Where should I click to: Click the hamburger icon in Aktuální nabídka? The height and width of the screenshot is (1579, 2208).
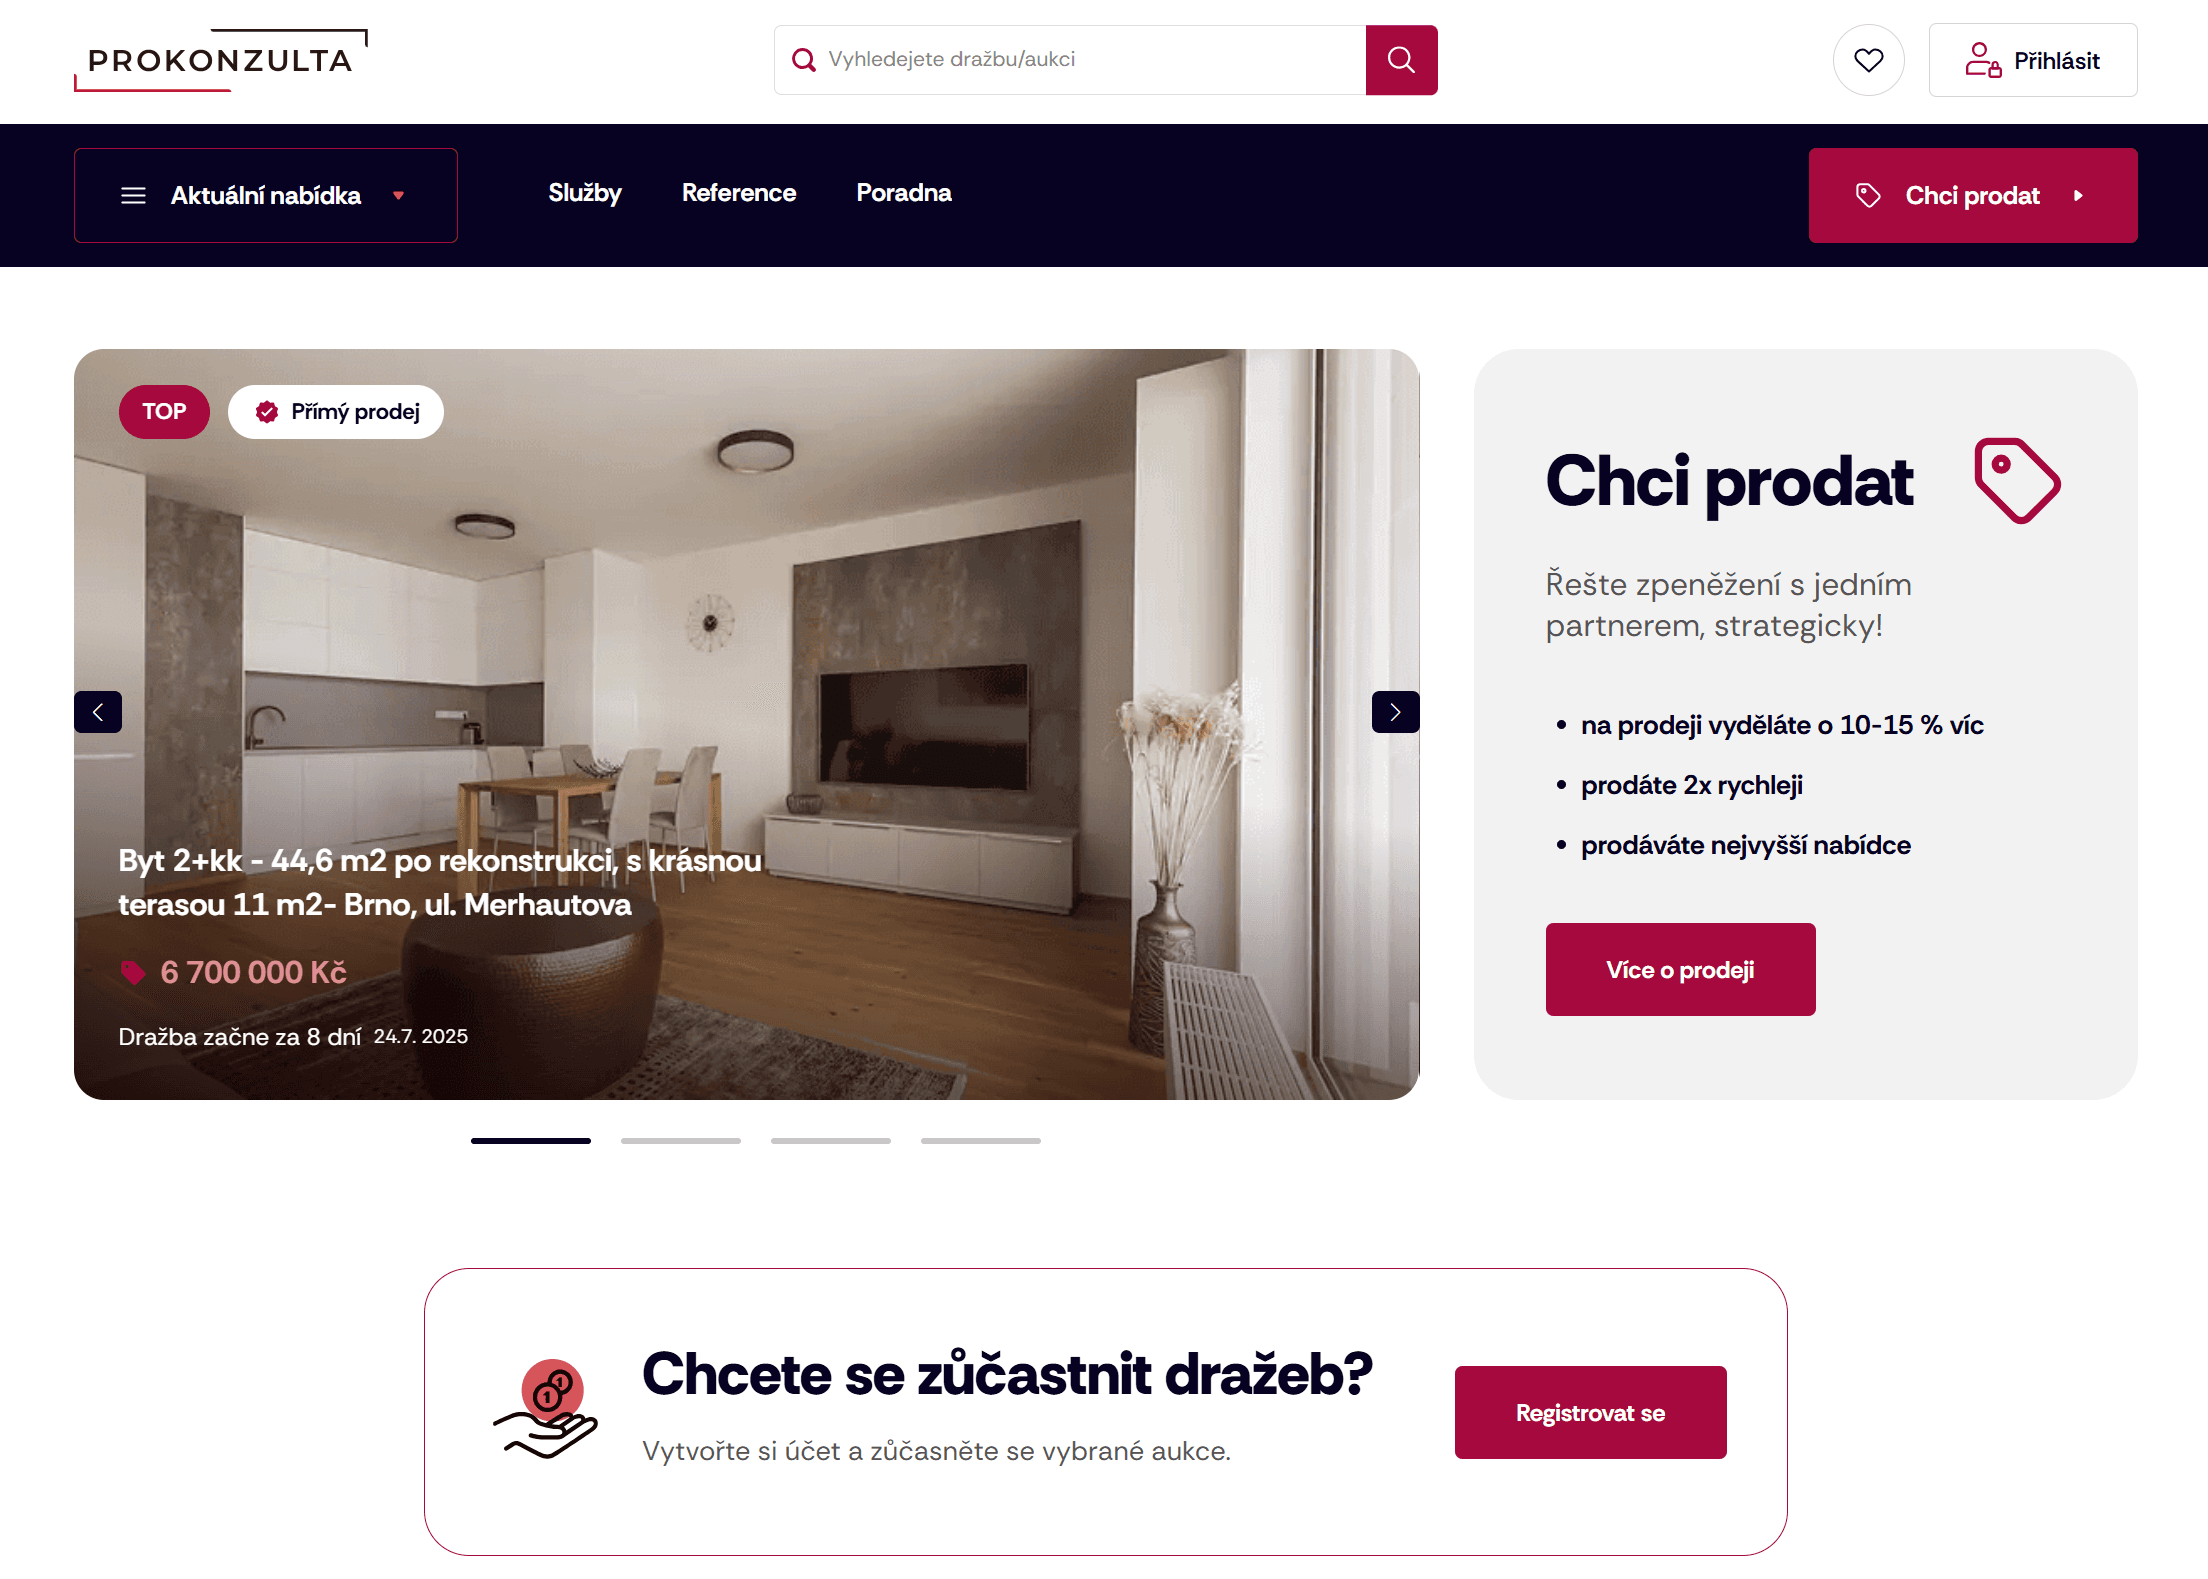coord(133,196)
